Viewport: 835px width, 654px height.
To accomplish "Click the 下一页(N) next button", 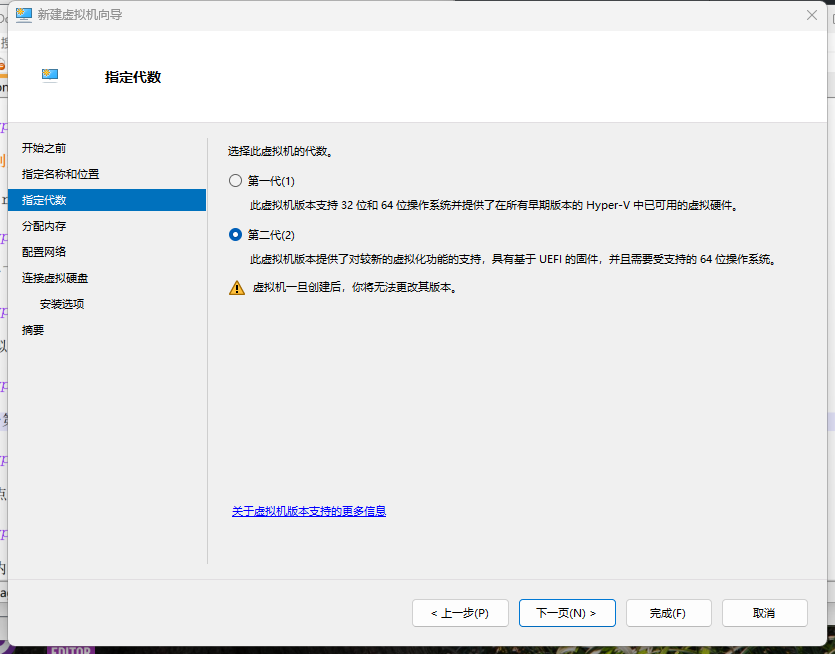I will 567,613.
